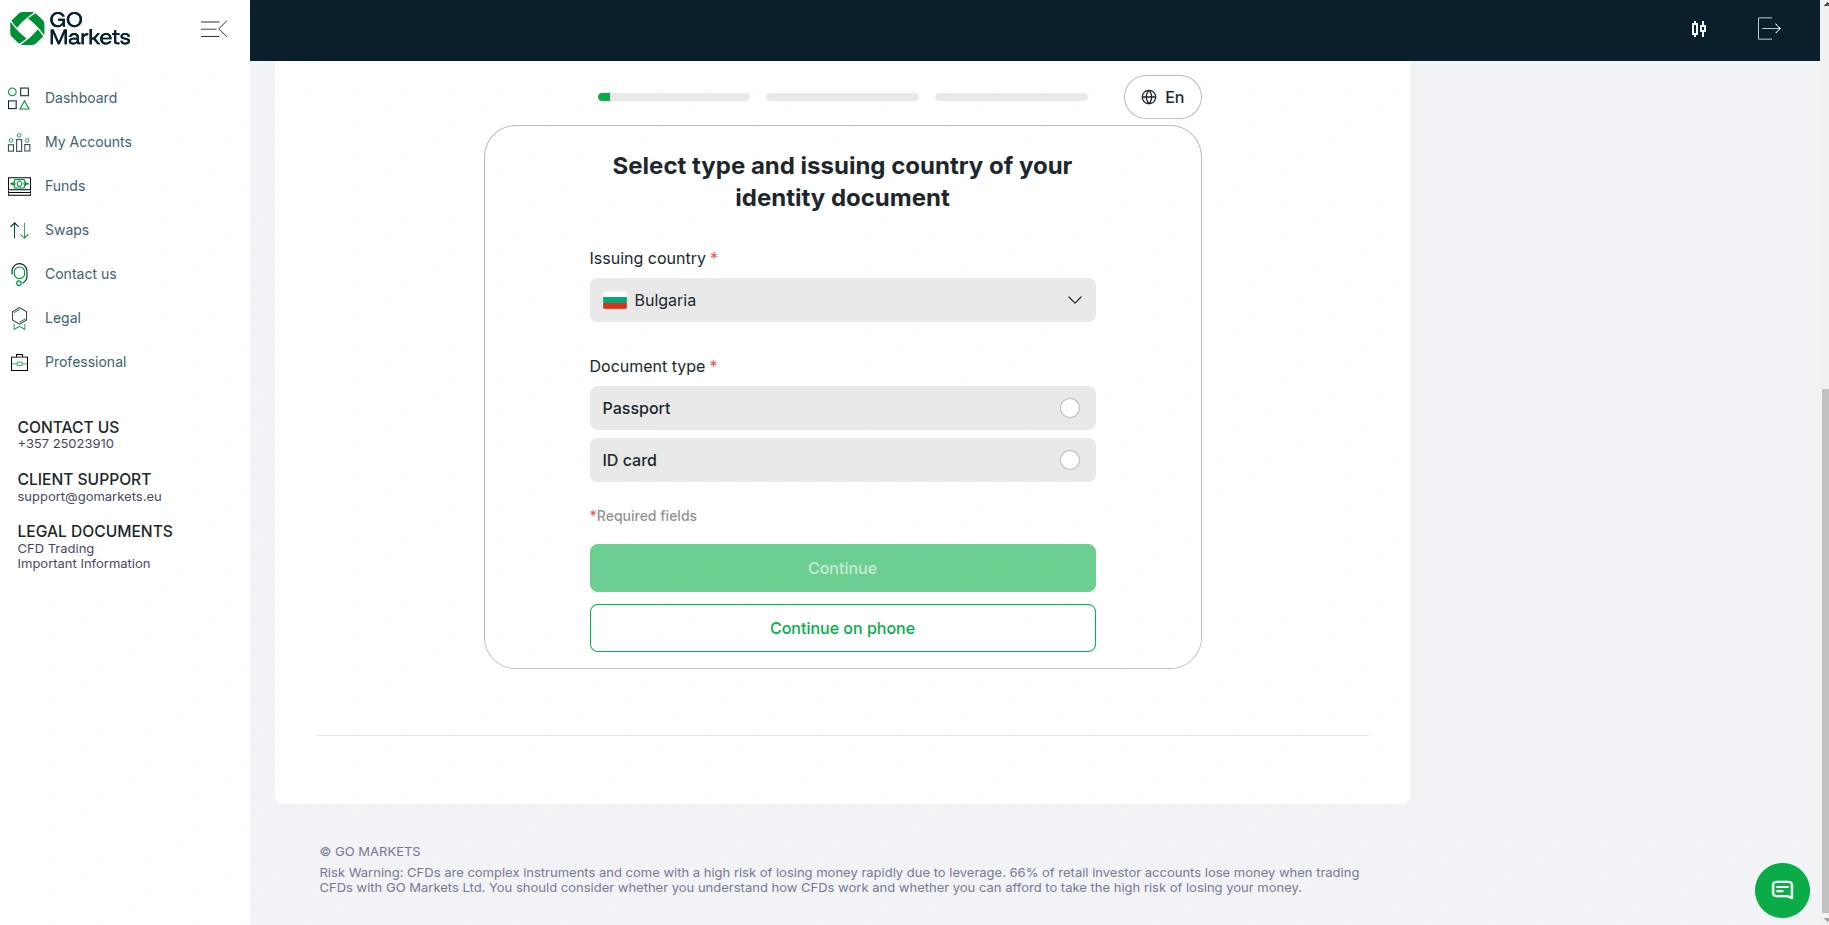Click the trading preferences icon in top bar
The width and height of the screenshot is (1829, 925).
[x=1699, y=29]
